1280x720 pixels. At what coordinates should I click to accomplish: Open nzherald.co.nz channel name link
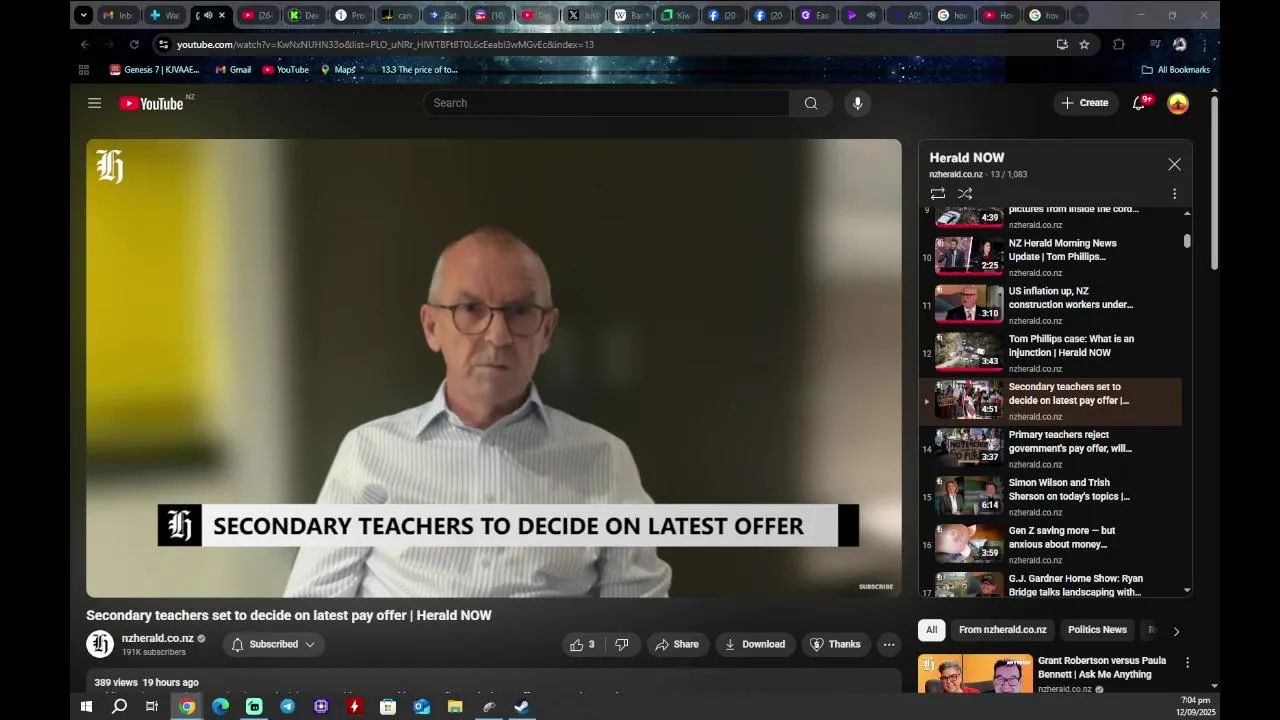click(x=158, y=638)
